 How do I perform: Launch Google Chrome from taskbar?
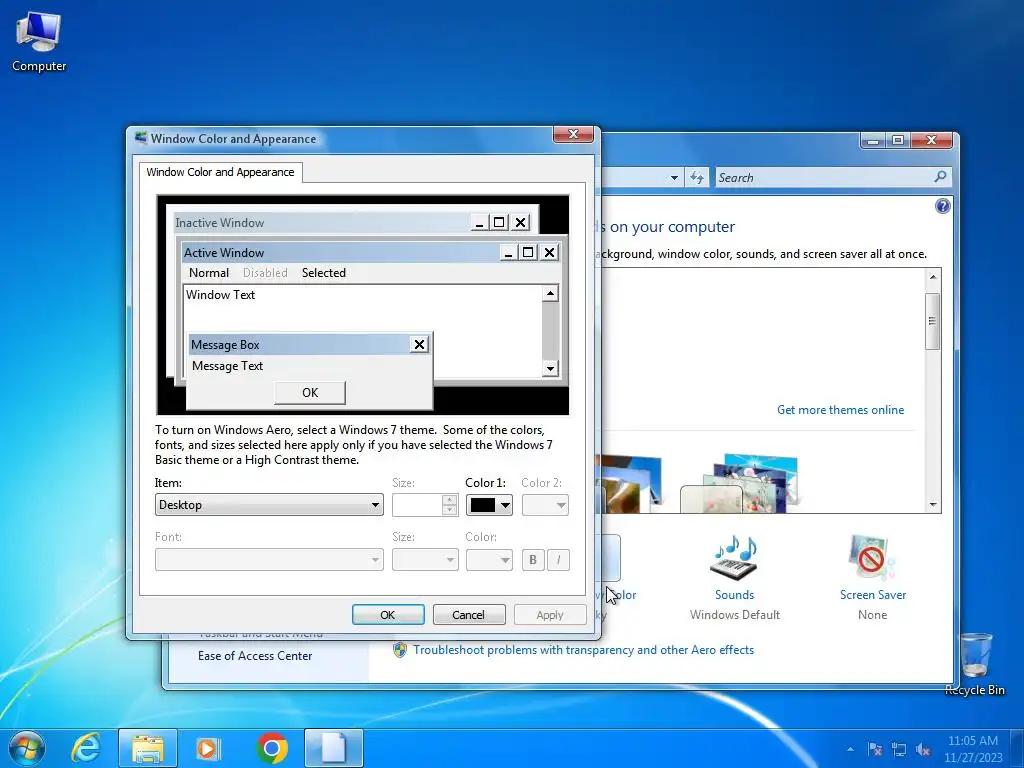pyautogui.click(x=272, y=748)
